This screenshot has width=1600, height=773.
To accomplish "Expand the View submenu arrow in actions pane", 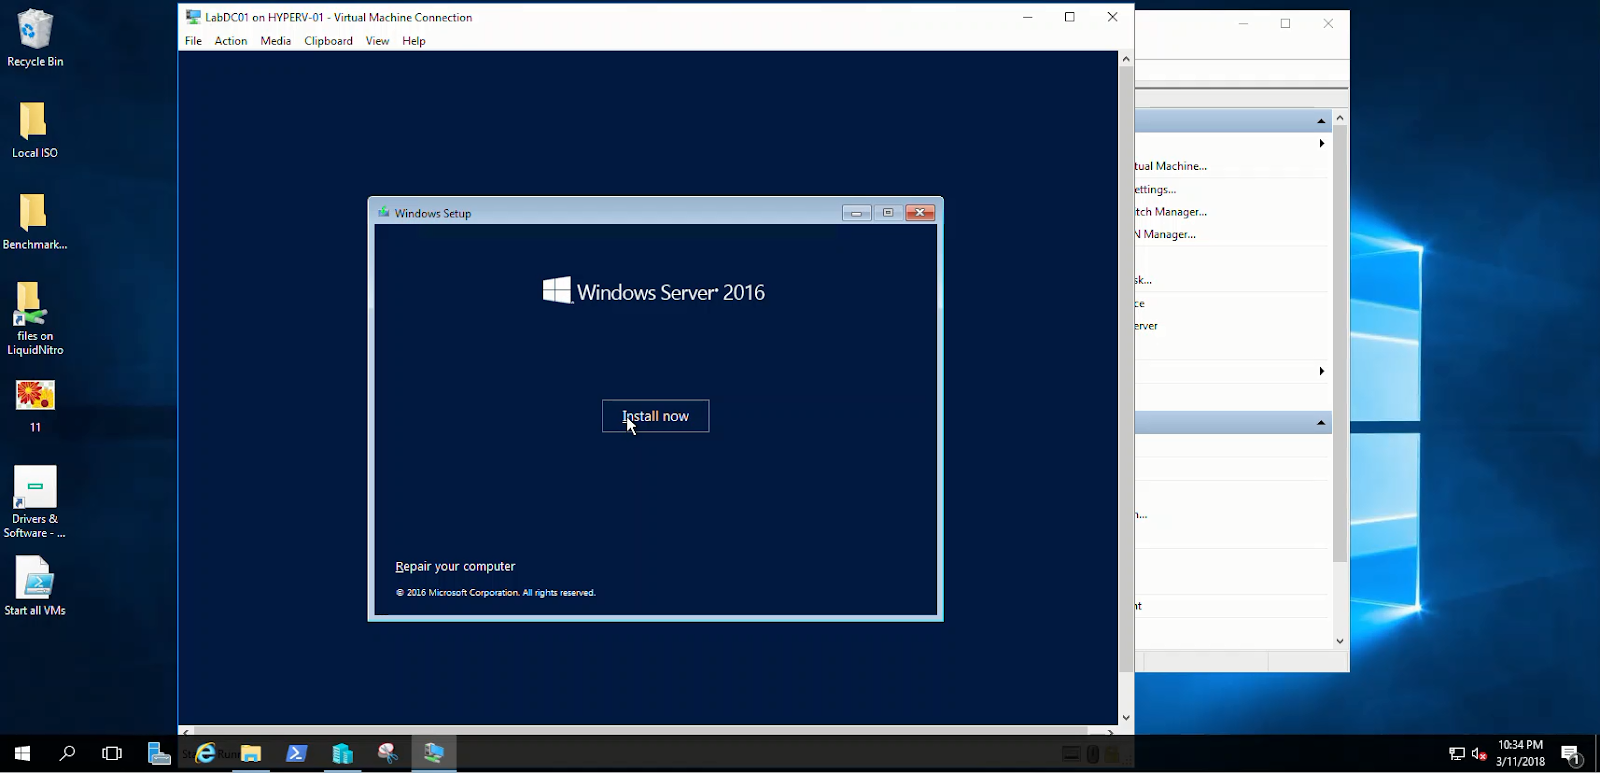I will pyautogui.click(x=1322, y=371).
